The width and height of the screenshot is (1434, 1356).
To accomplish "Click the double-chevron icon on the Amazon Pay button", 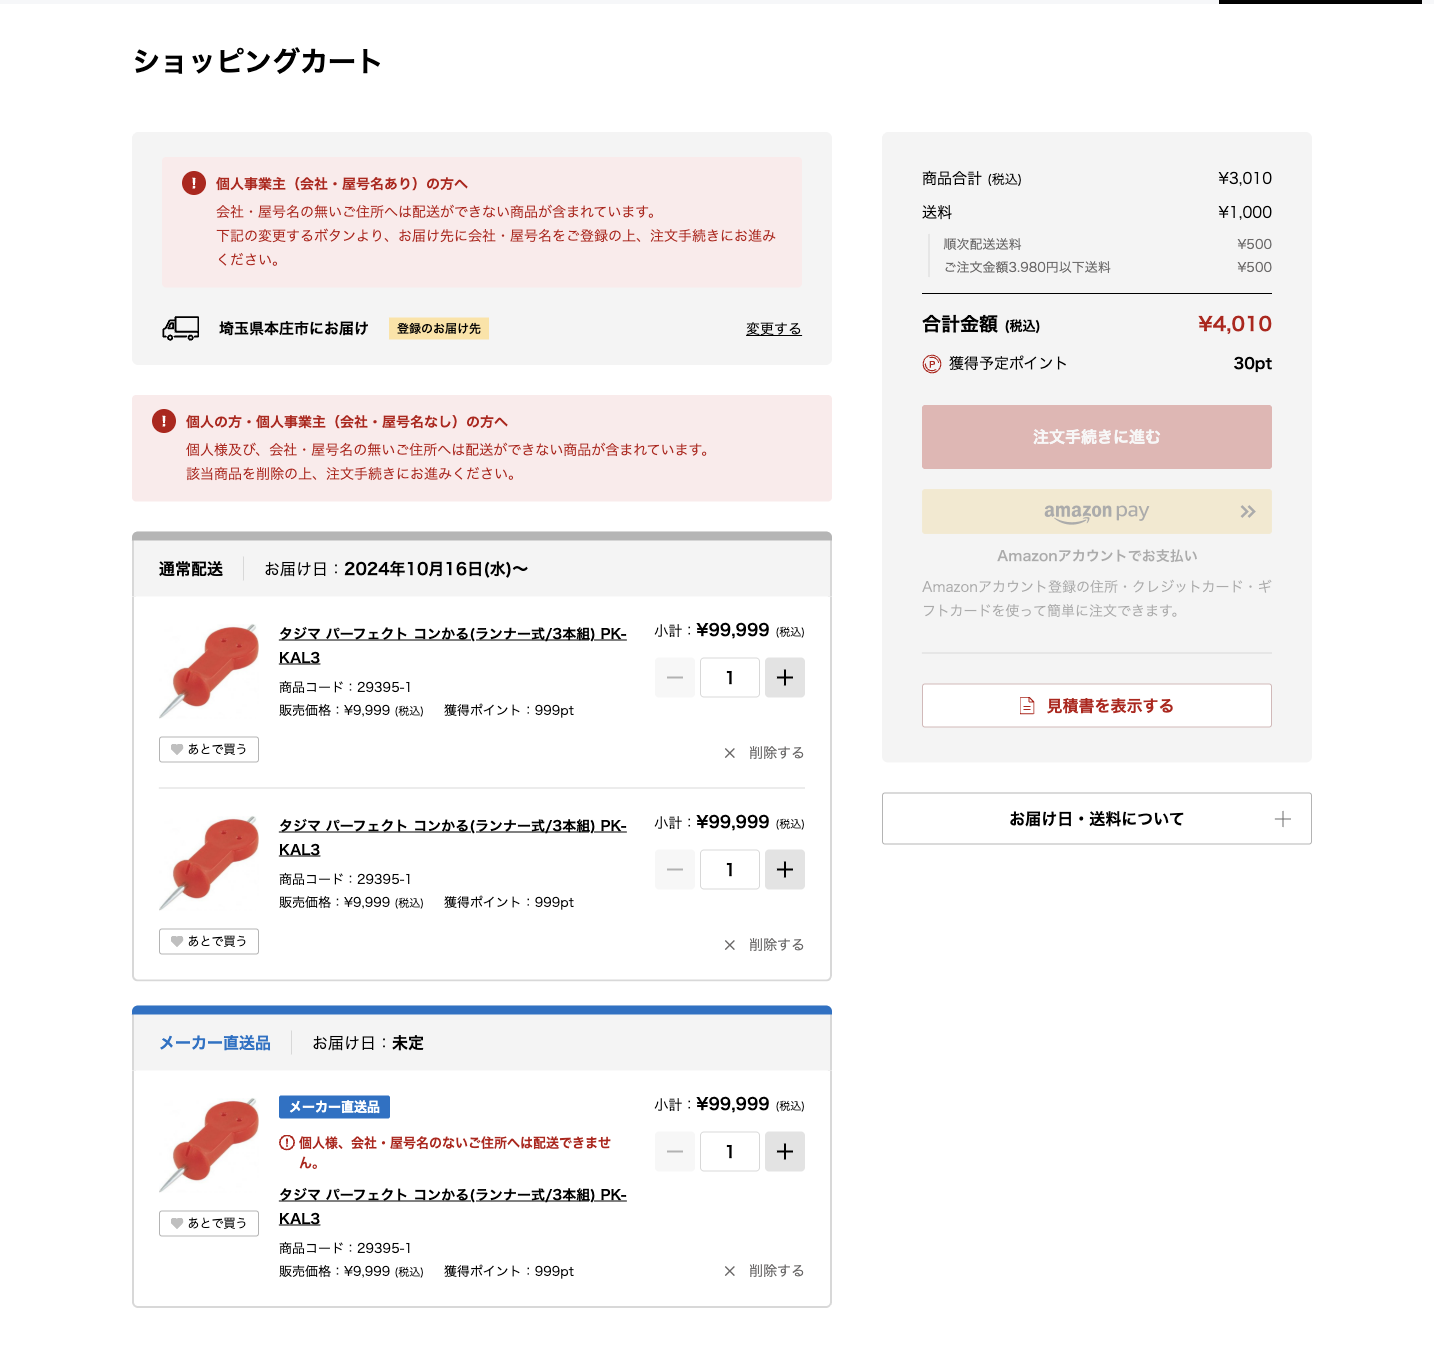I will (x=1247, y=511).
